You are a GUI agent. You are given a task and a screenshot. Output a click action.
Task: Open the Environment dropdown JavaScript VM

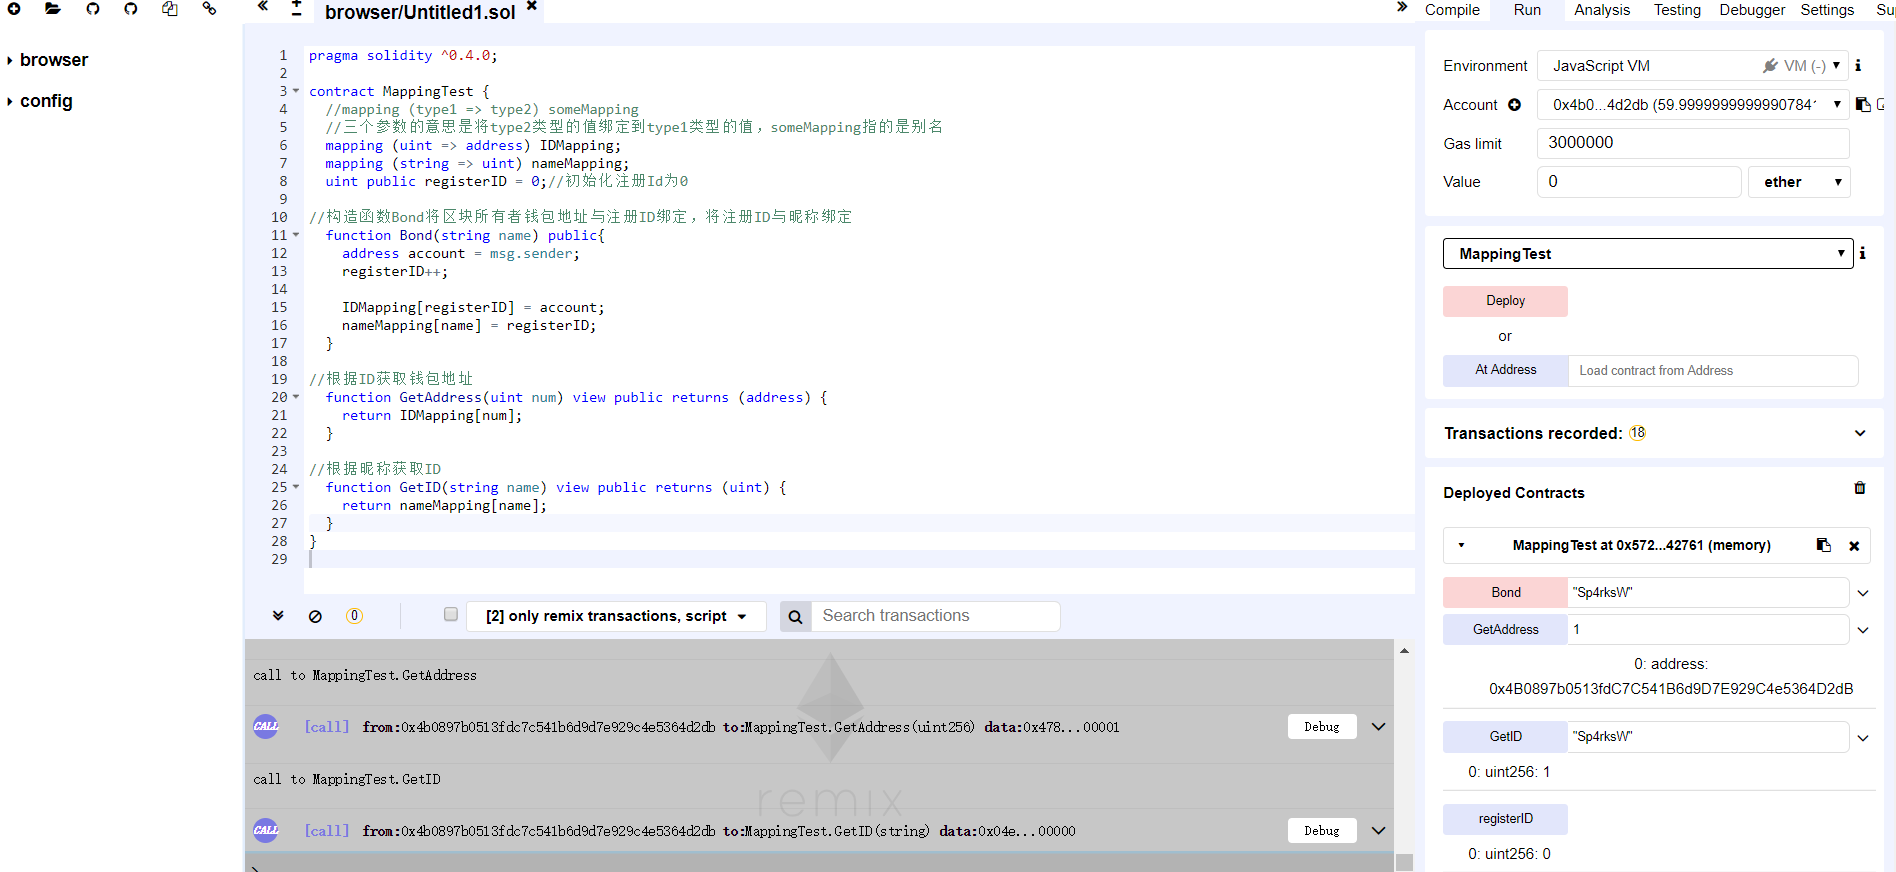point(1692,66)
